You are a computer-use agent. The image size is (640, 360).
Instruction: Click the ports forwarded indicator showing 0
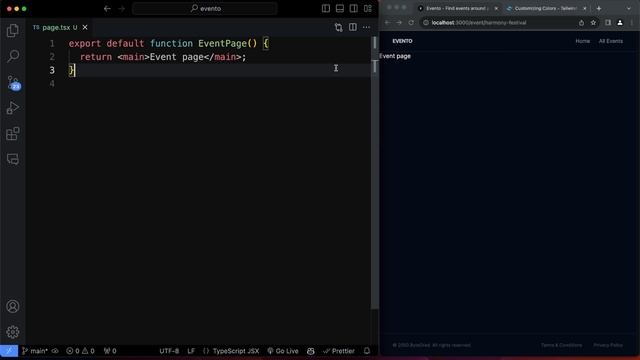pyautogui.click(x=110, y=351)
